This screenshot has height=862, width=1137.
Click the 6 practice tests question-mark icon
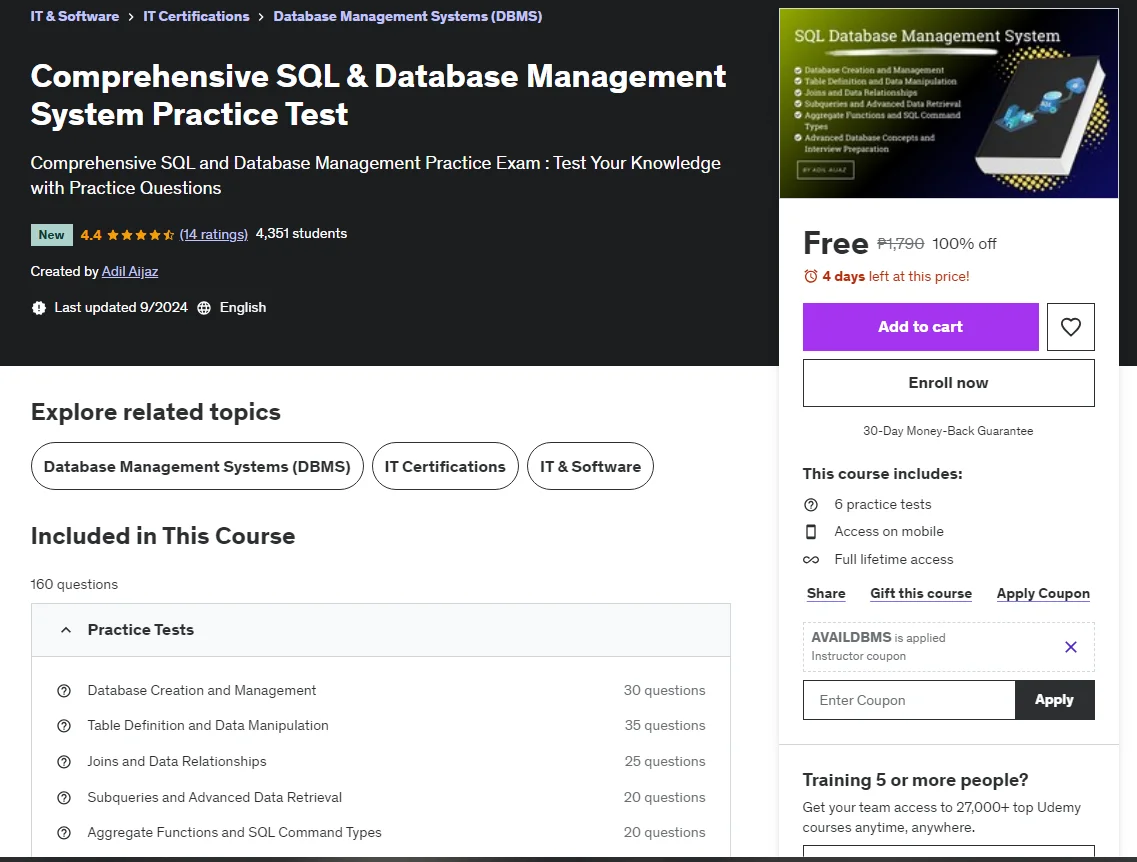point(811,505)
